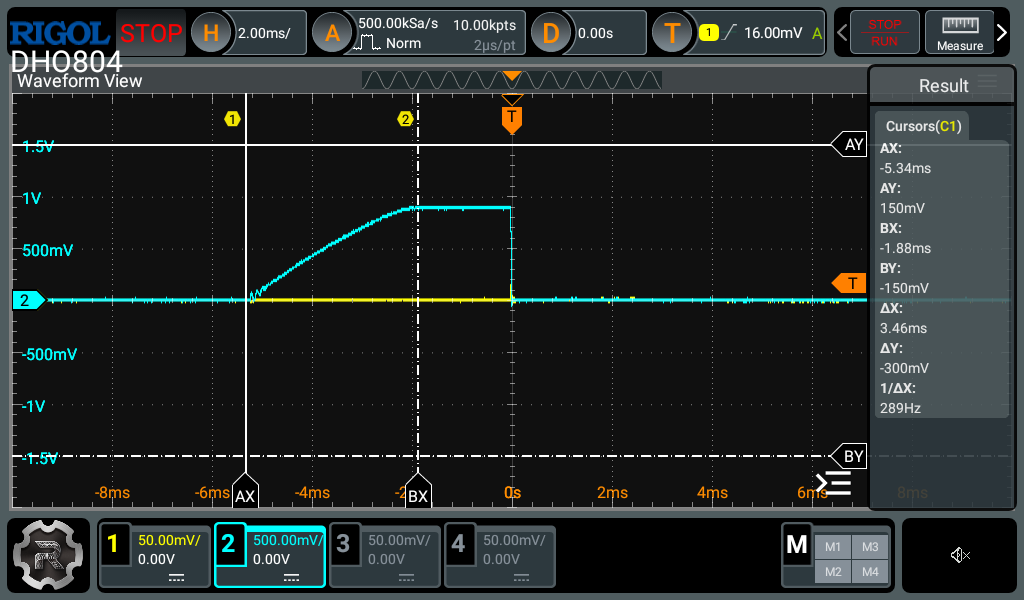Select the Cursors(C1) tab
This screenshot has width=1024, height=600.
[x=922, y=126]
